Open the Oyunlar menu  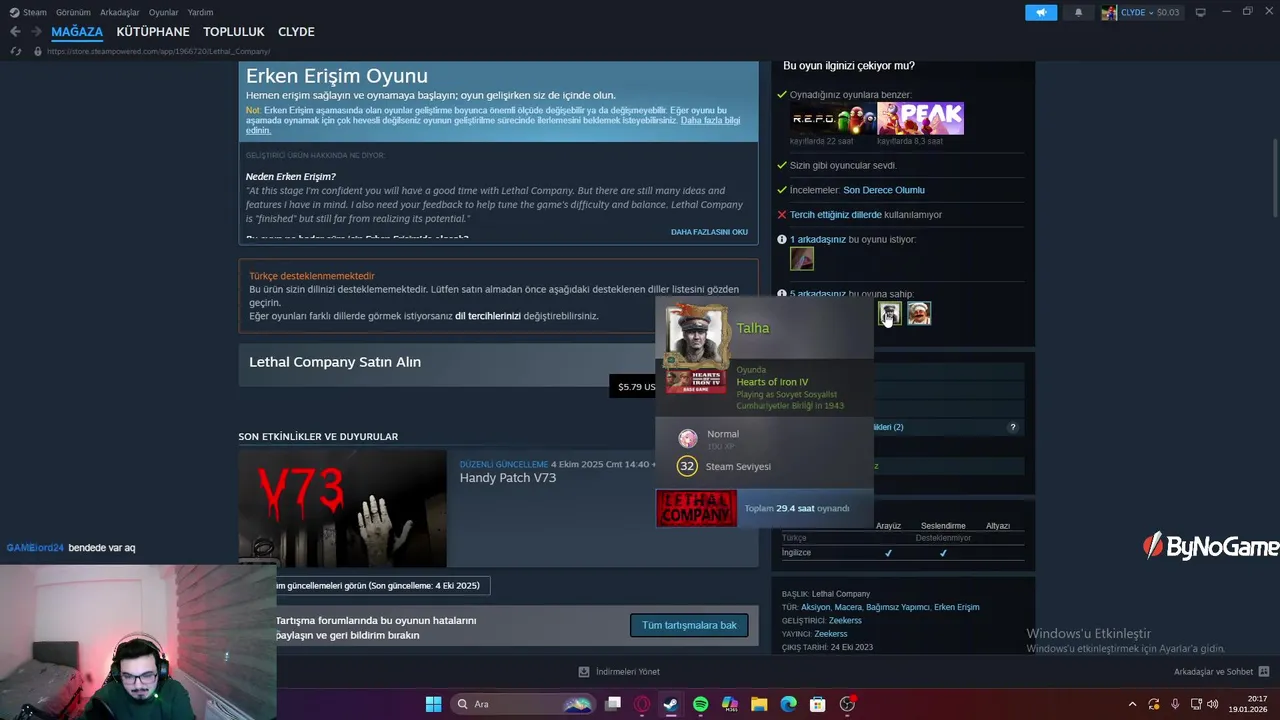pos(164,12)
